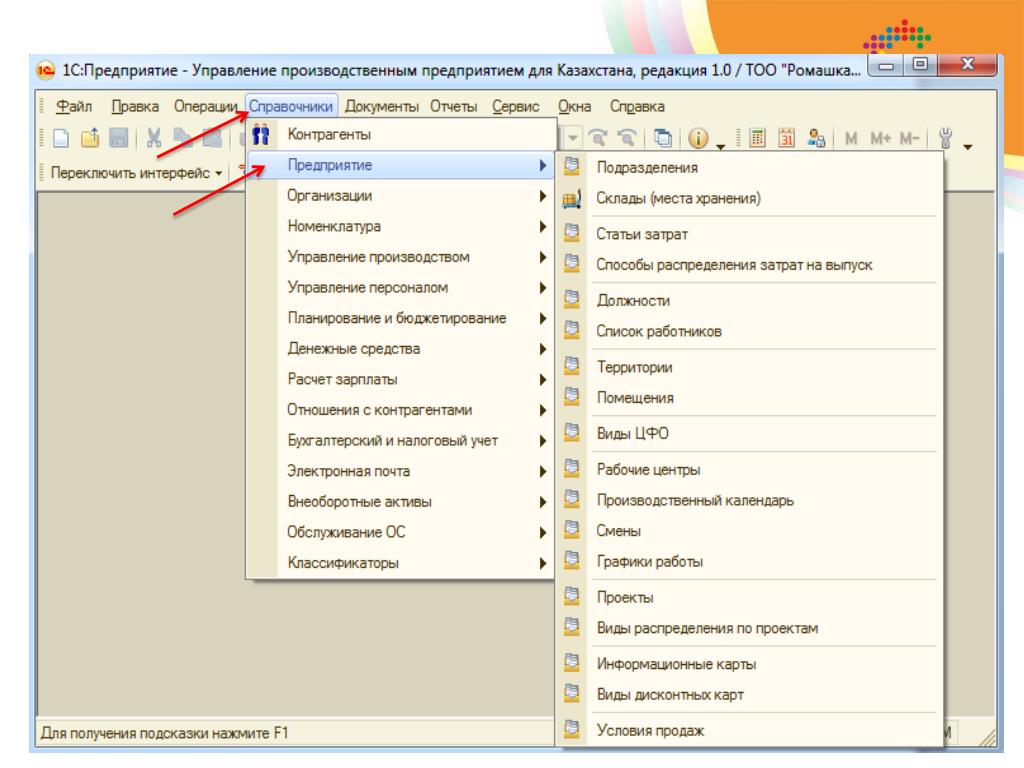Click the user icon in the toolbar
The height and width of the screenshot is (768, 1024).
click(x=816, y=138)
